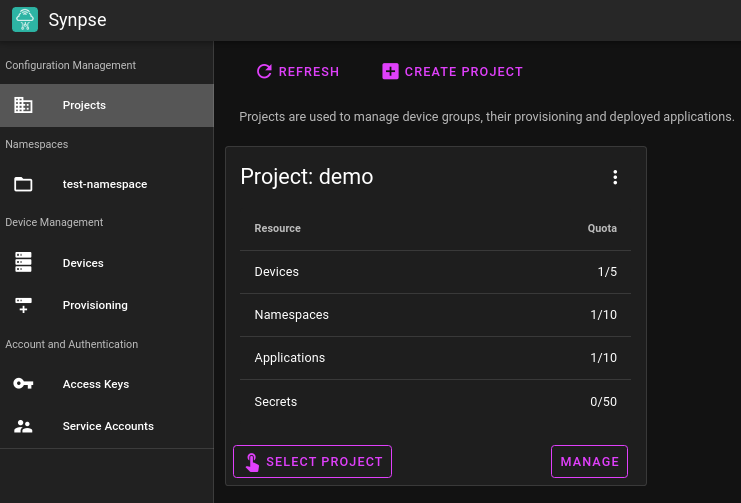The image size is (741, 503).
Task: Click the Provisioning icon in sidebar
Action: pyautogui.click(x=23, y=305)
